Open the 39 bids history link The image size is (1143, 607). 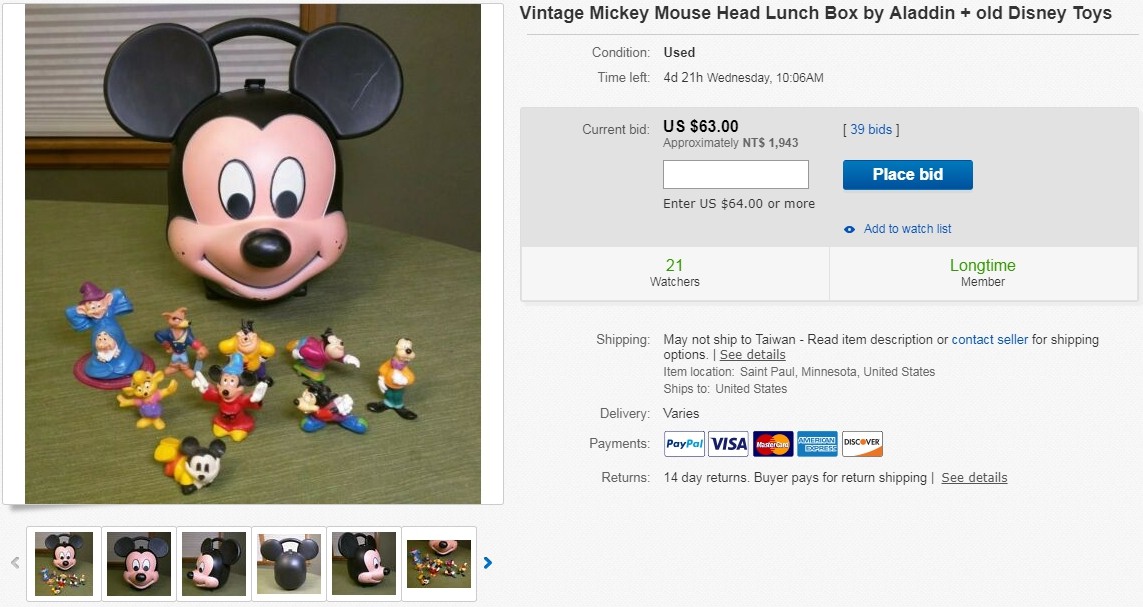tap(871, 129)
